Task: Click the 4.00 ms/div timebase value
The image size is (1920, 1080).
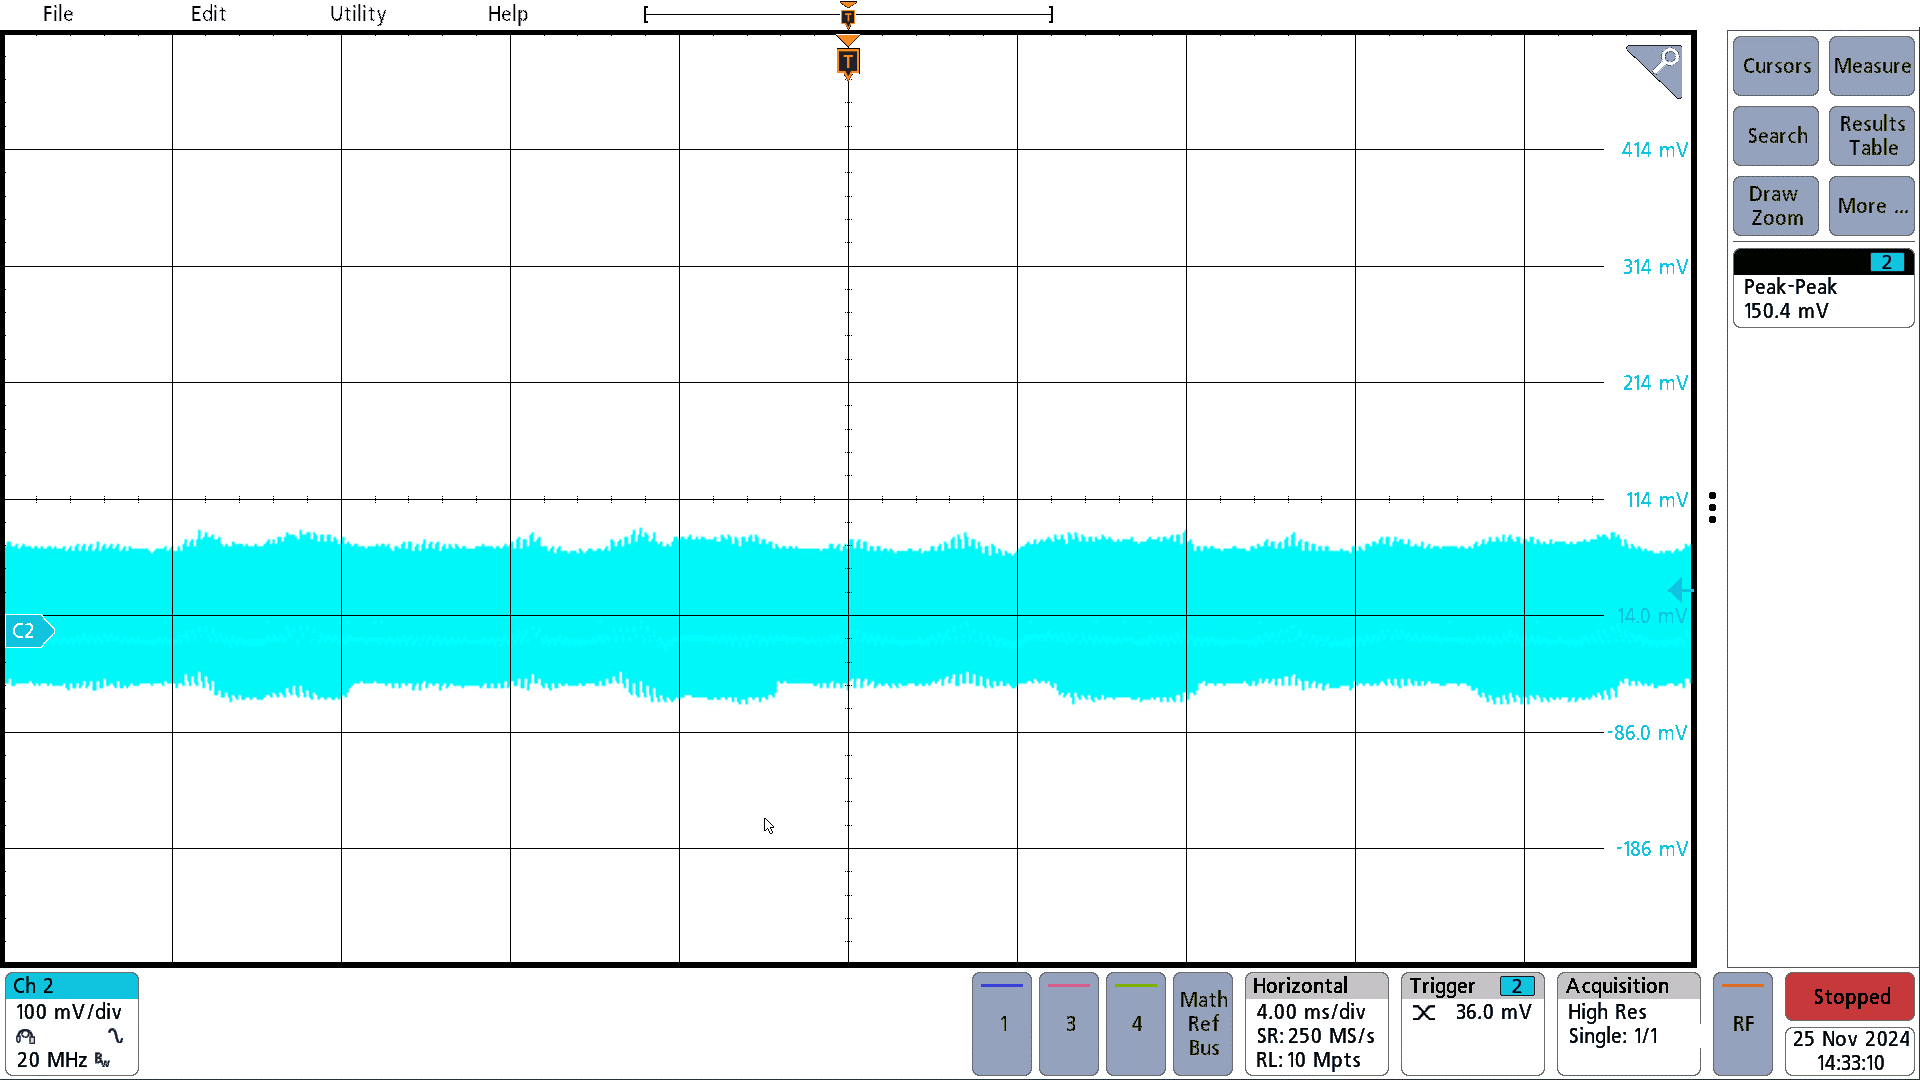Action: point(1311,1012)
